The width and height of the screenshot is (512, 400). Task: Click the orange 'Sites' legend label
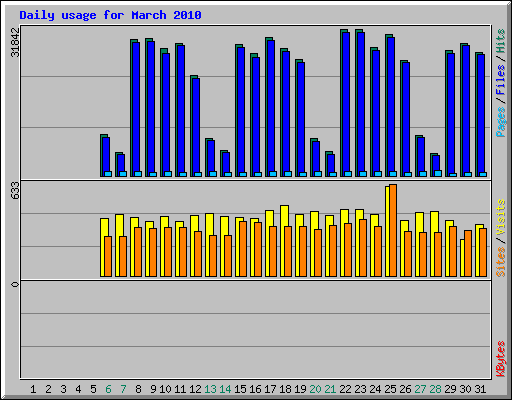pyautogui.click(x=501, y=262)
